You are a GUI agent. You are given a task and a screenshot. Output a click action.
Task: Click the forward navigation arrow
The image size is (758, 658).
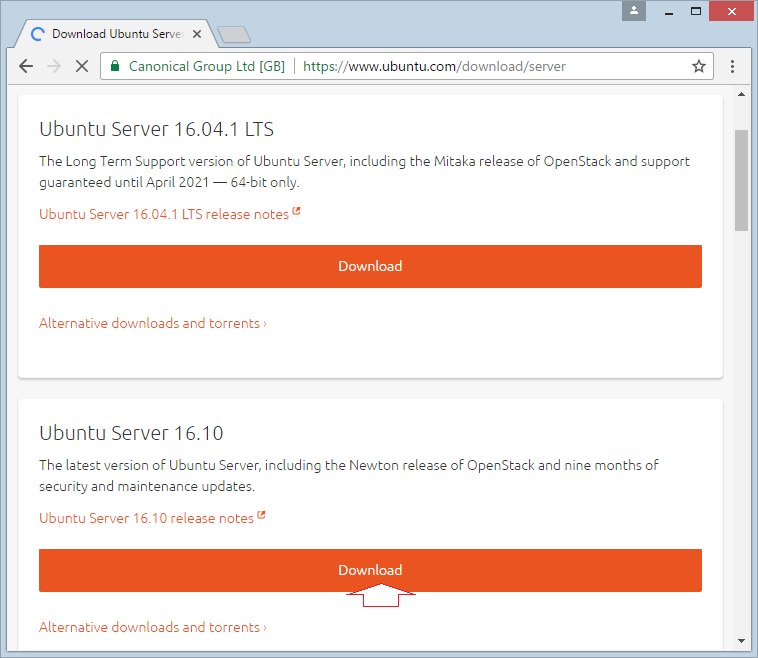click(54, 66)
